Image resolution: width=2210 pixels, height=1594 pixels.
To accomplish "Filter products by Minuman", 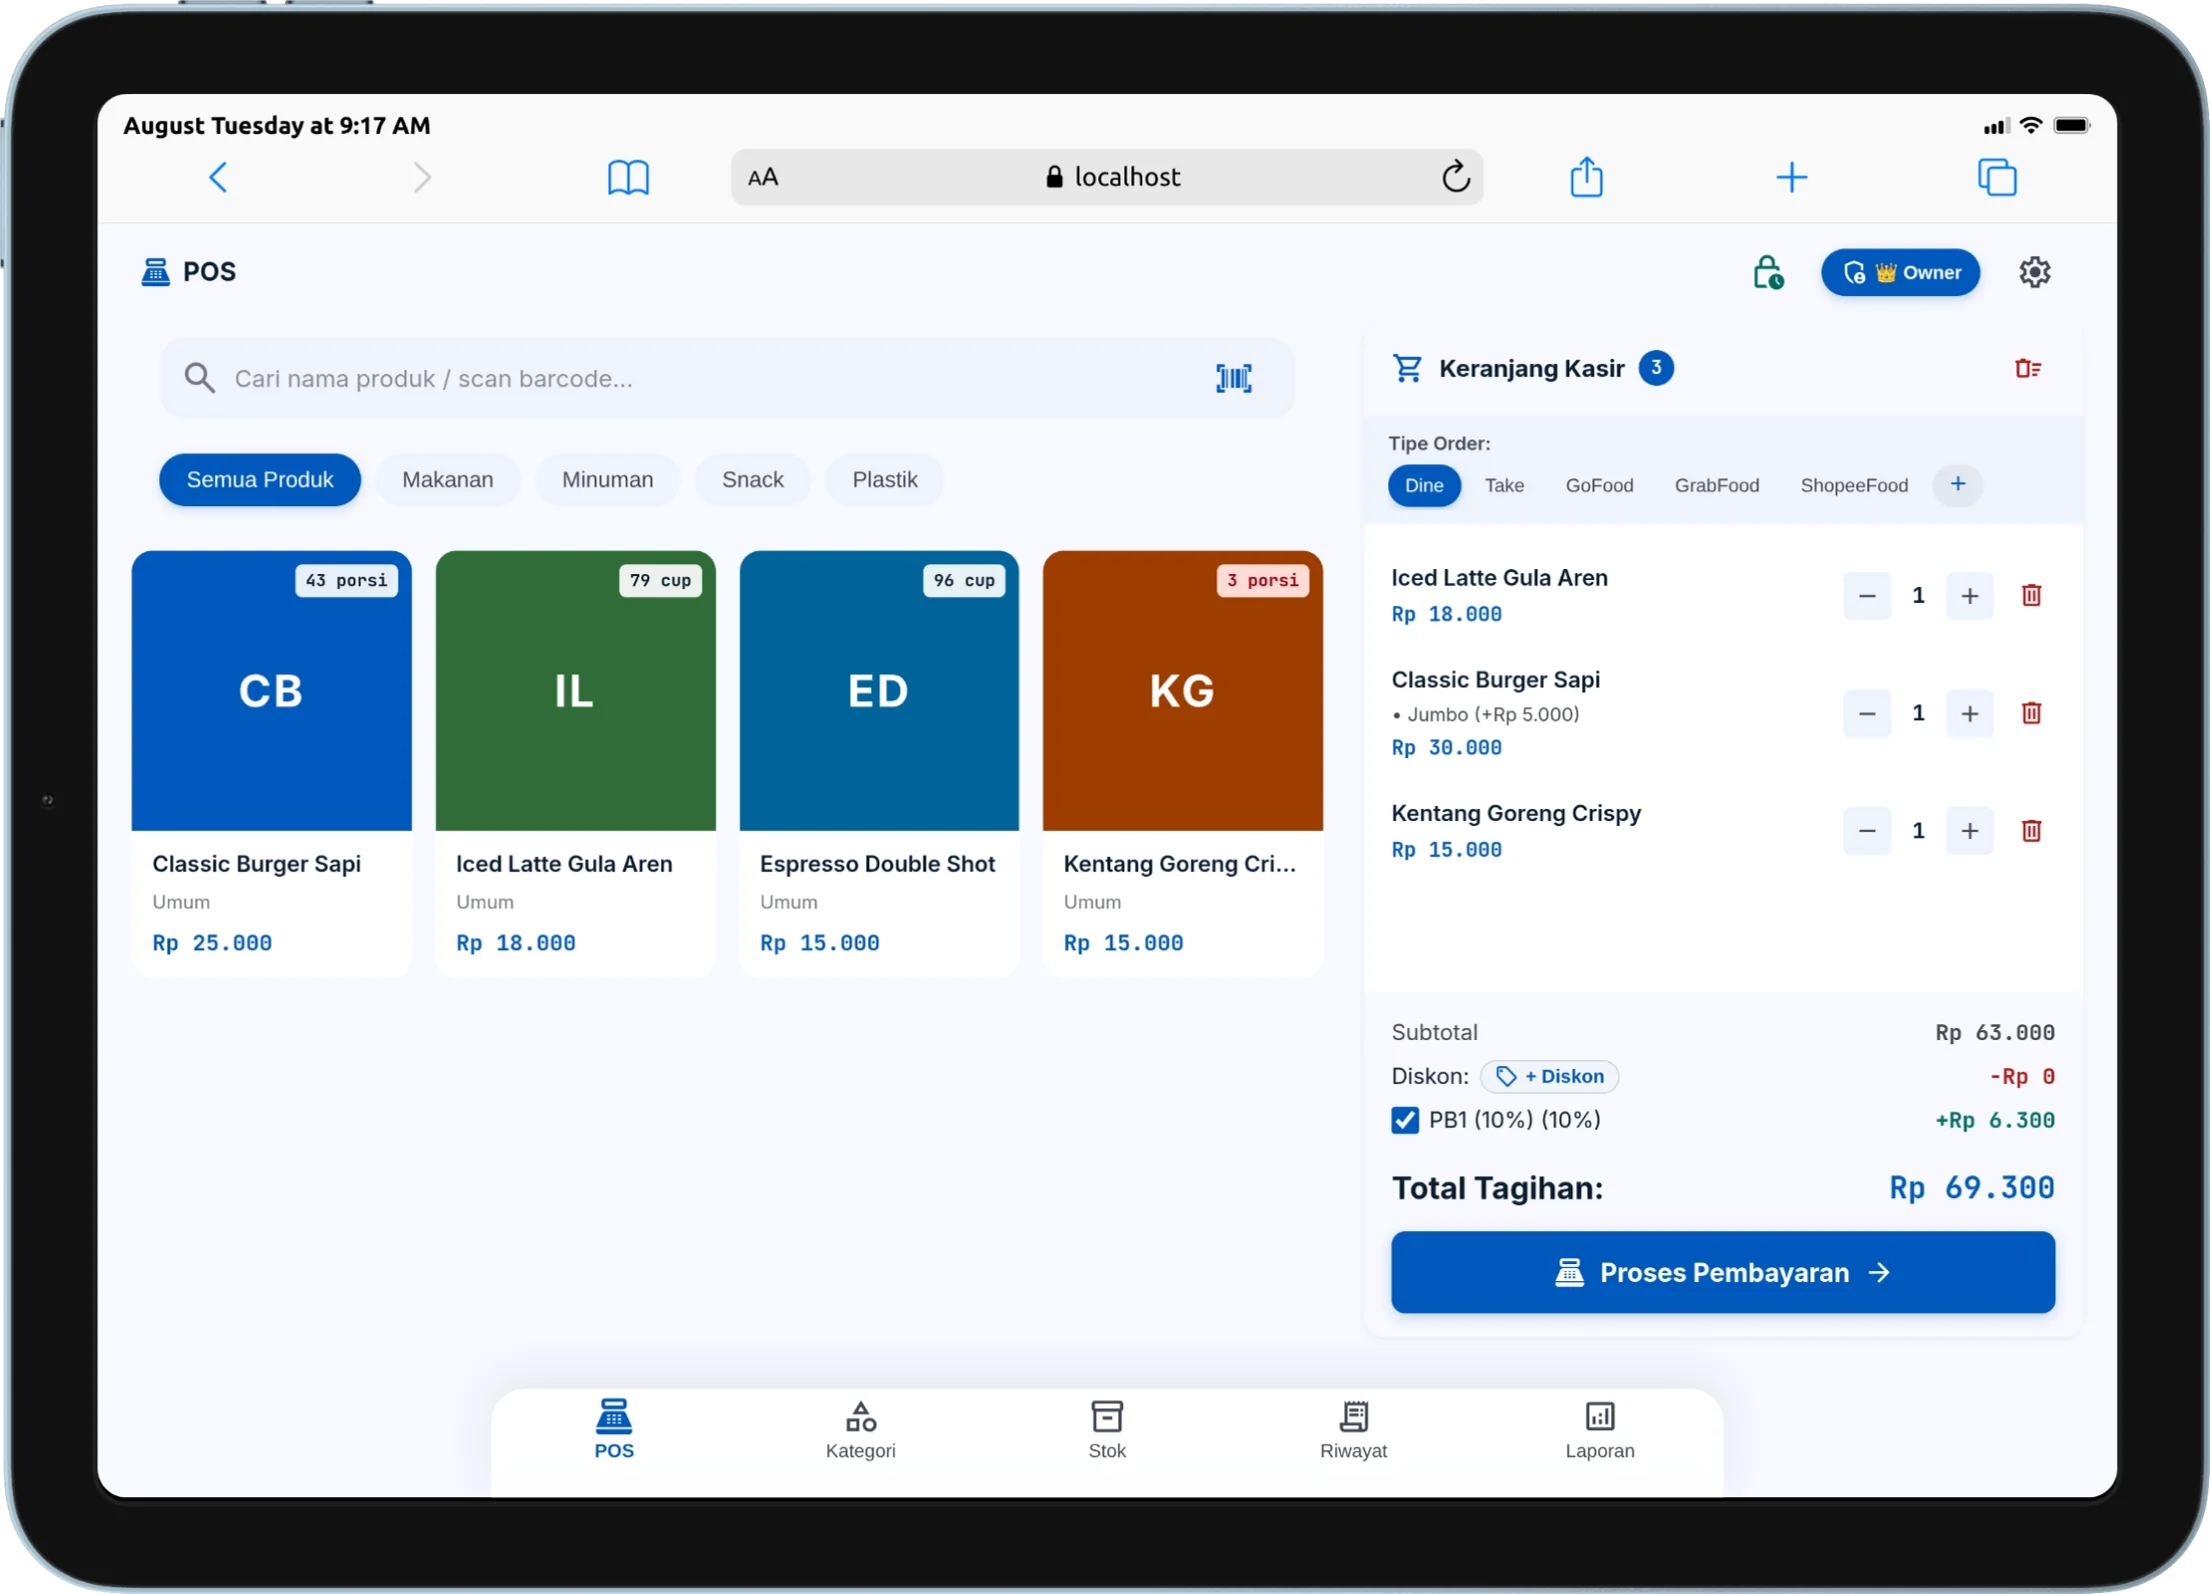I will (607, 480).
